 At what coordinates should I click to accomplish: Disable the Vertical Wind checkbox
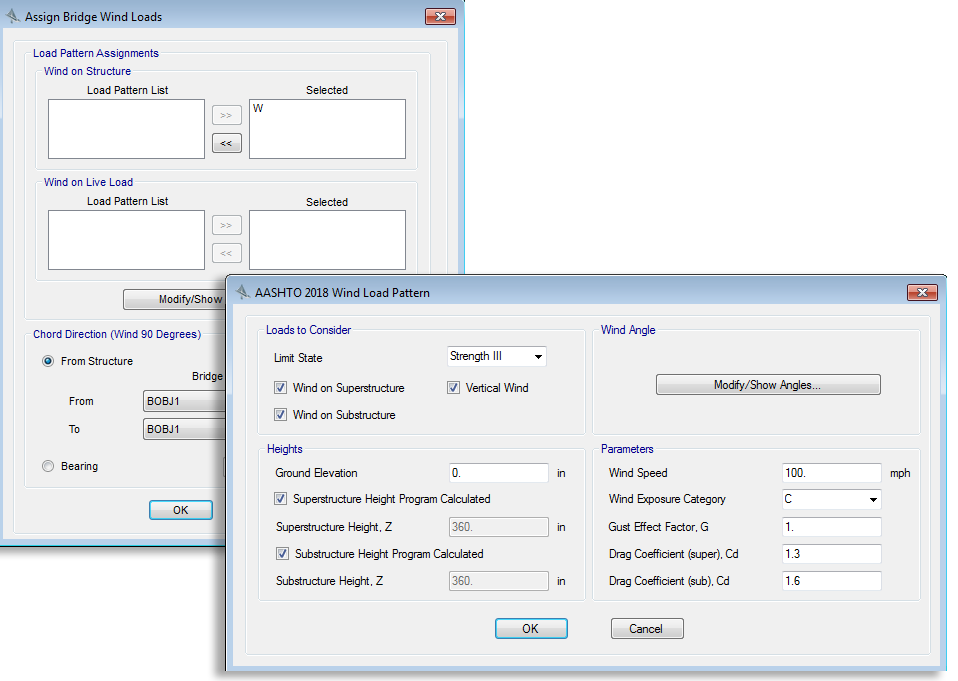pos(454,388)
